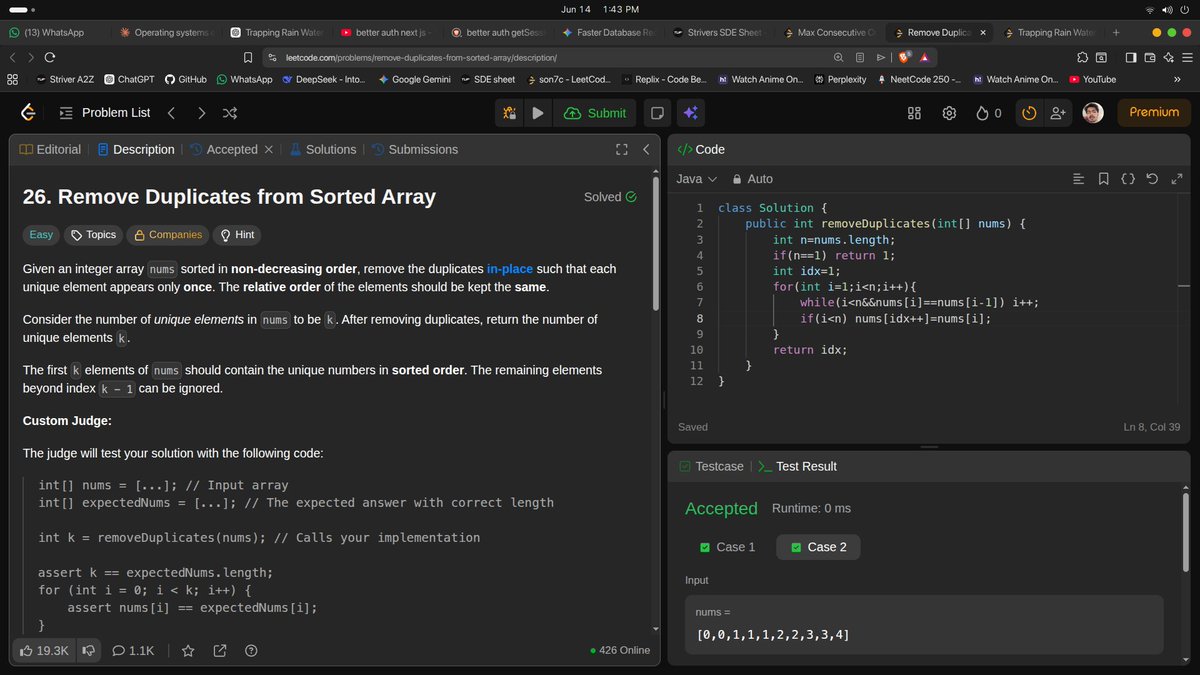The image size is (1200, 675).
Task: Switch to the Solutions tab
Action: tap(323, 149)
